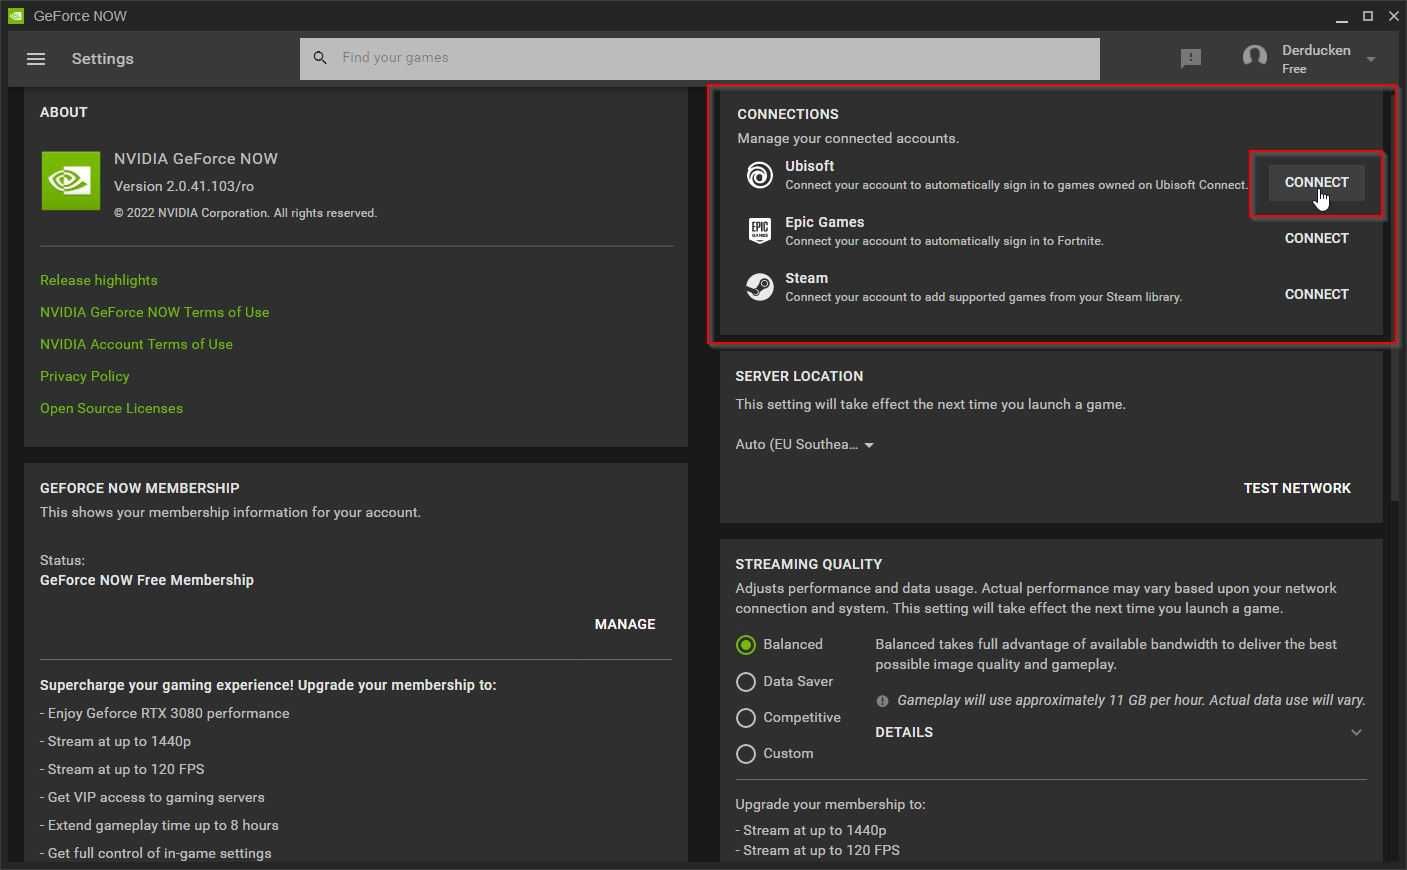The image size is (1407, 870).
Task: Click the About section heading
Action: tap(64, 113)
